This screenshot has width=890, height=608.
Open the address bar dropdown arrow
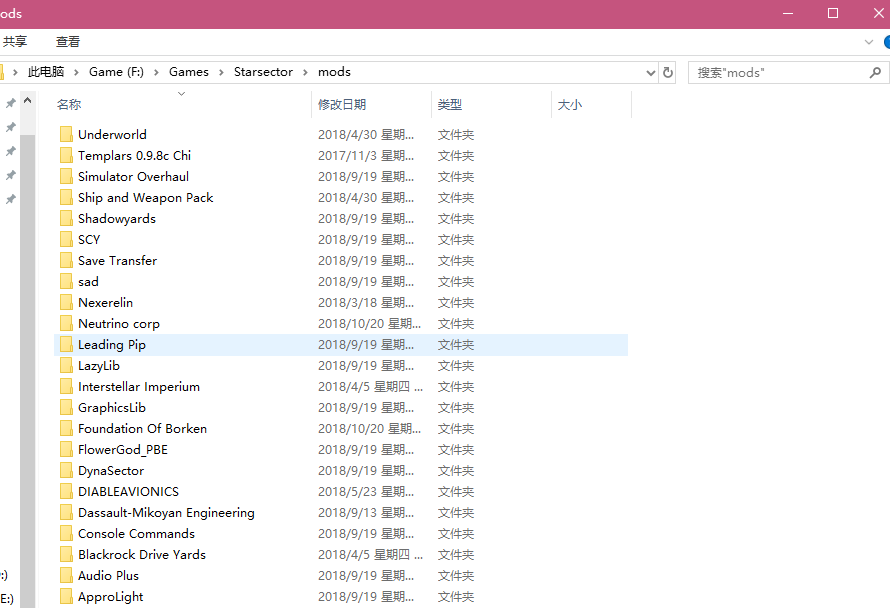(x=651, y=71)
